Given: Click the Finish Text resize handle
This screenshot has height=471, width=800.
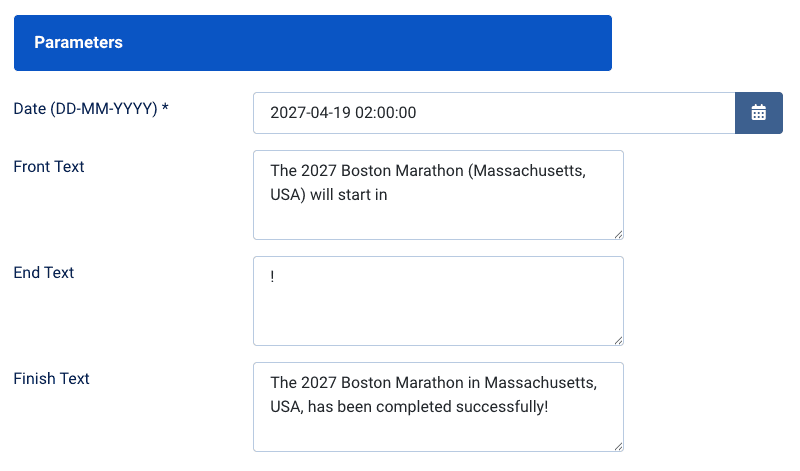Looking at the screenshot, I should coord(618,446).
